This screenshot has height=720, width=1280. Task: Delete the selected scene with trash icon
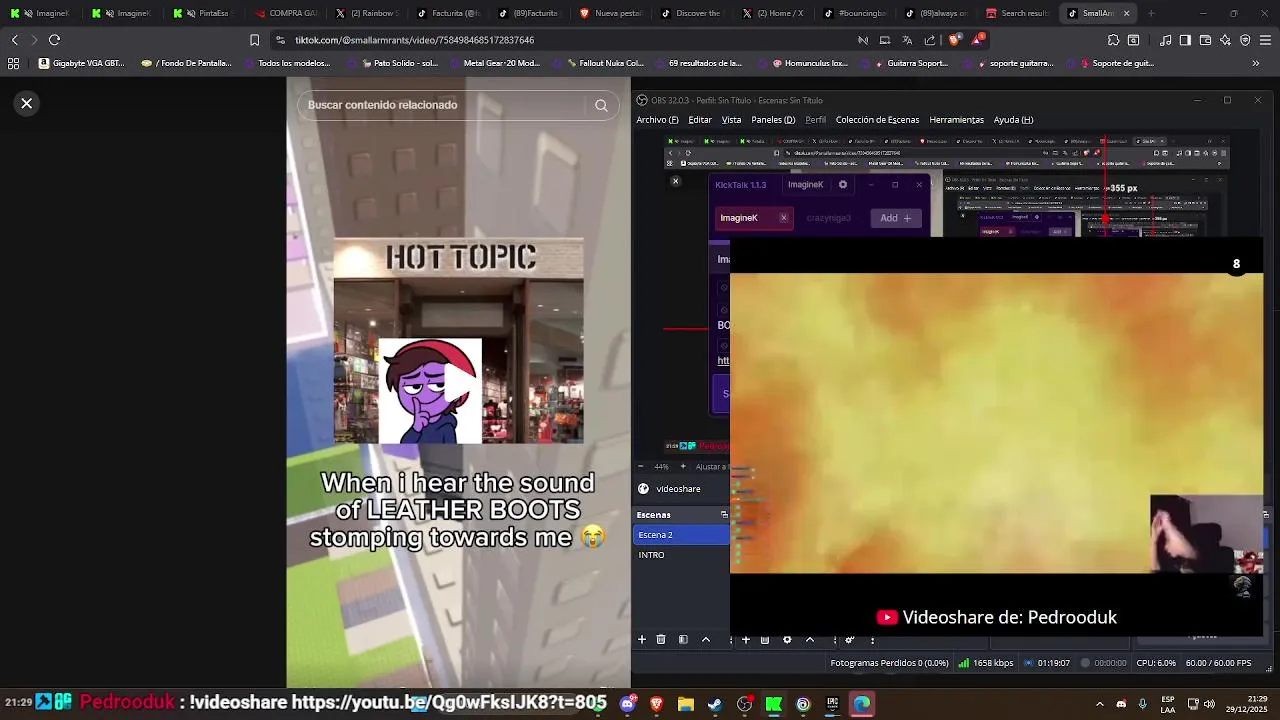tap(661, 640)
